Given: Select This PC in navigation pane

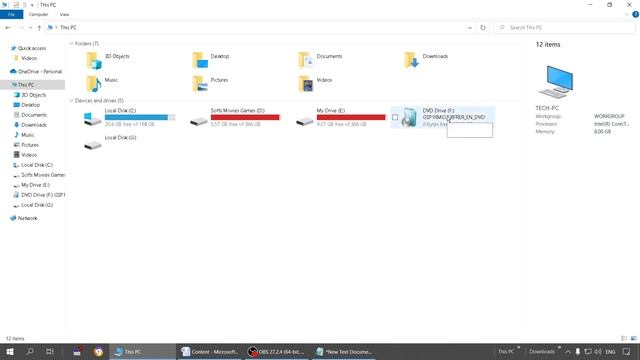Looking at the screenshot, I should [x=26, y=84].
